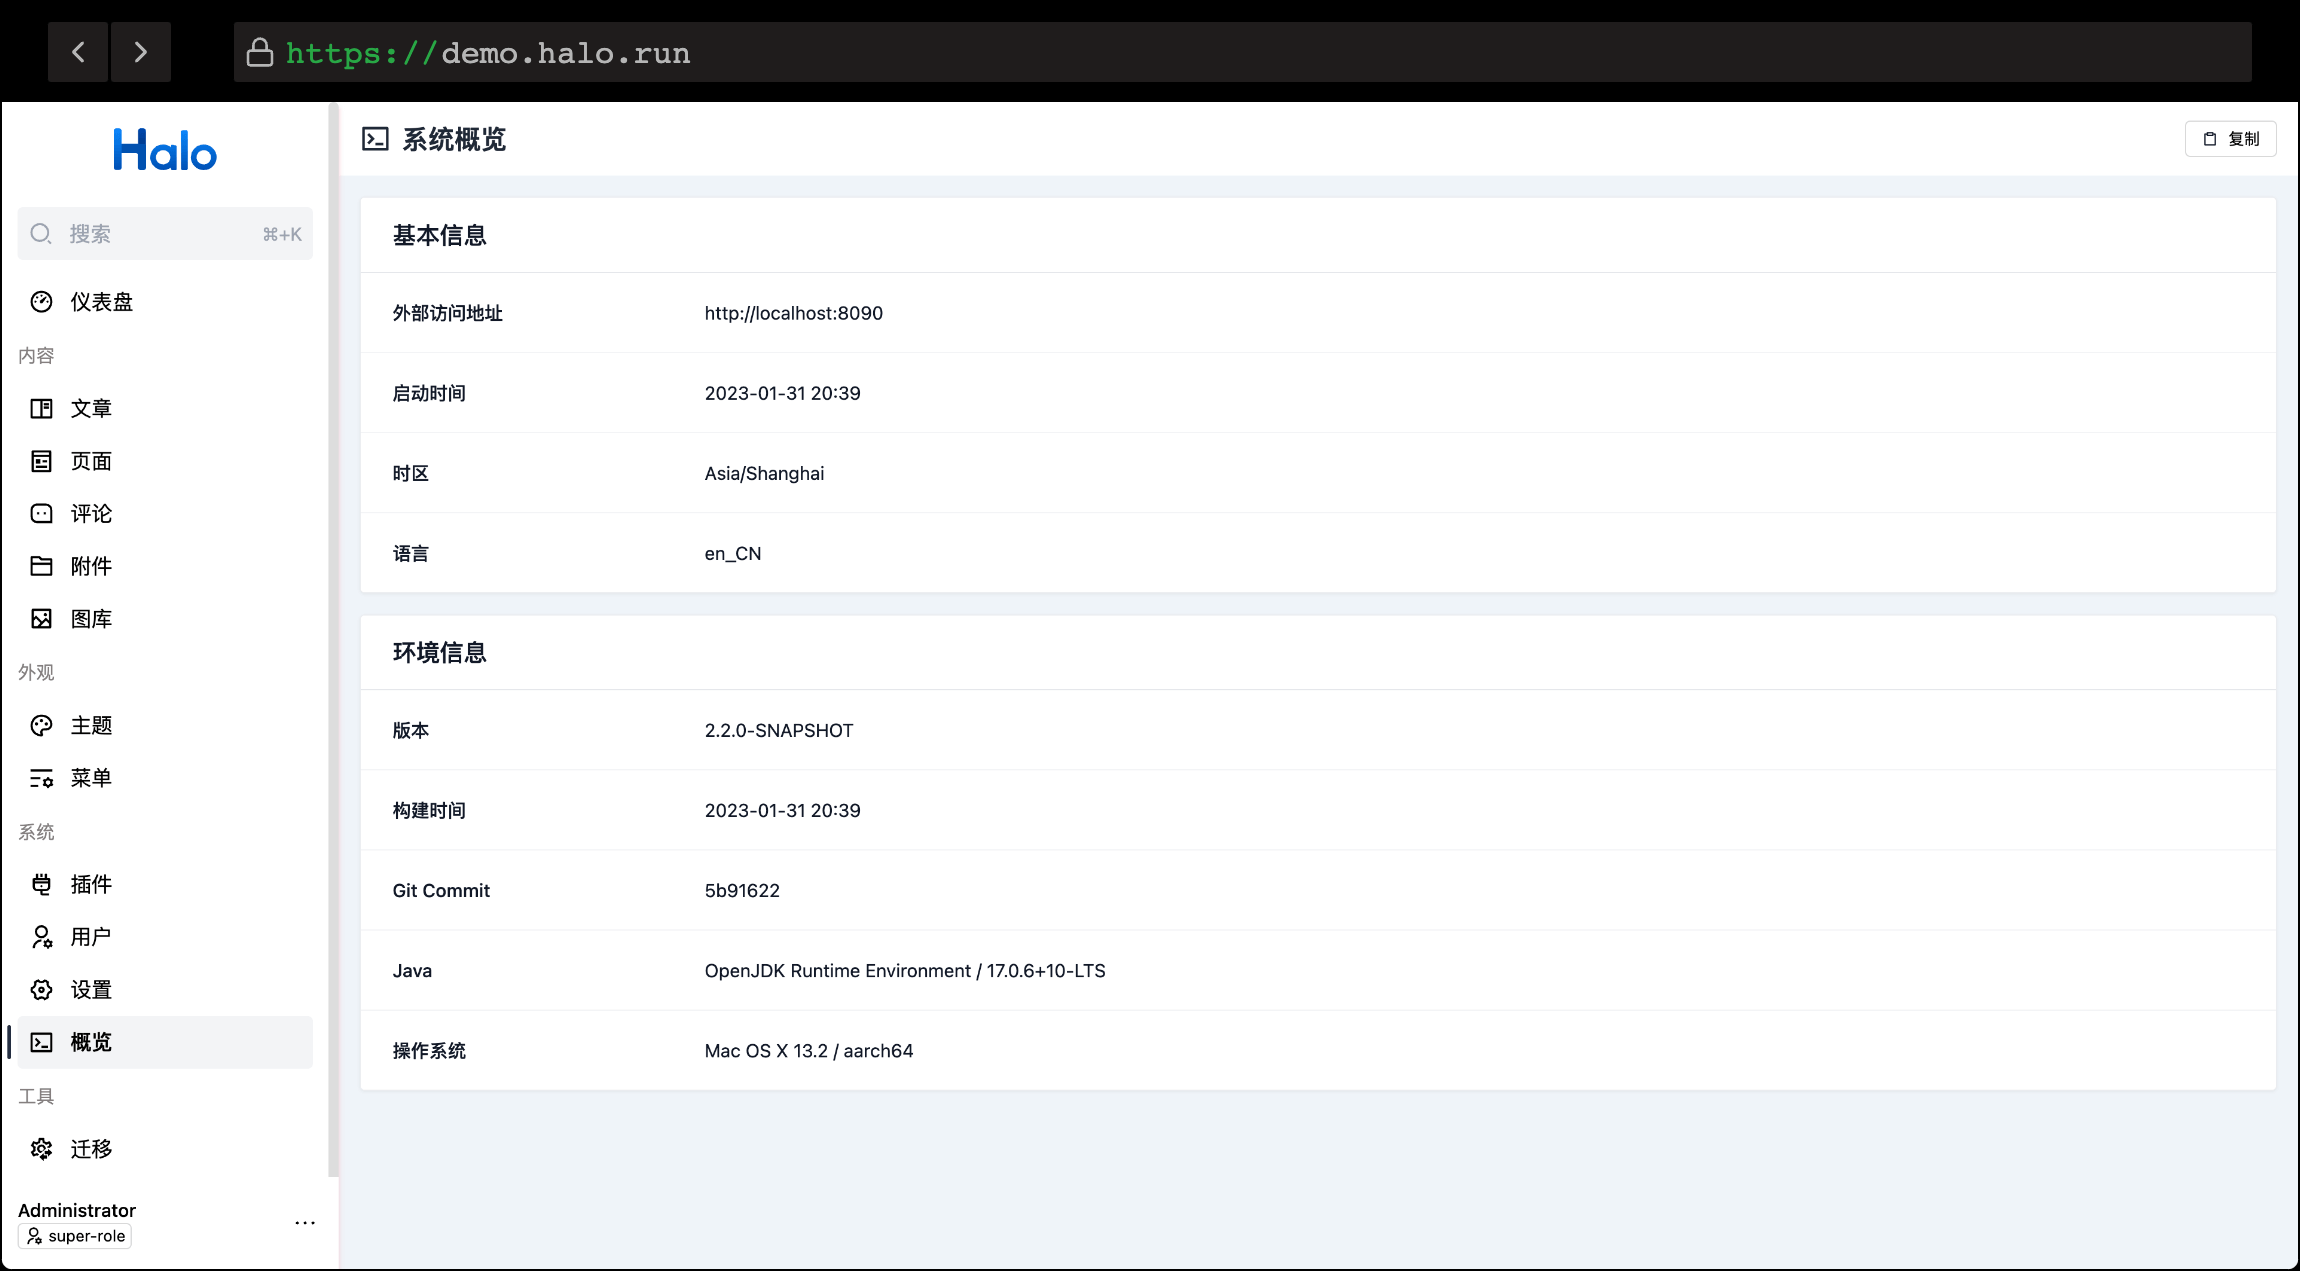Click the 复制 copy button
2300x1271 pixels.
click(x=2231, y=139)
